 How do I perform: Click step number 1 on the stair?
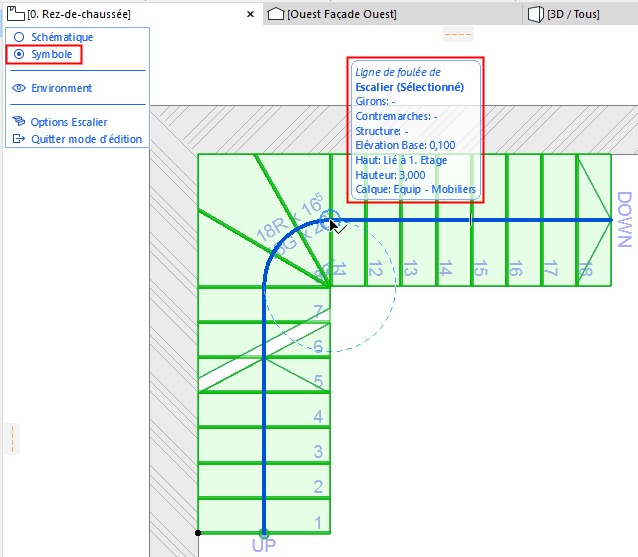[x=319, y=523]
